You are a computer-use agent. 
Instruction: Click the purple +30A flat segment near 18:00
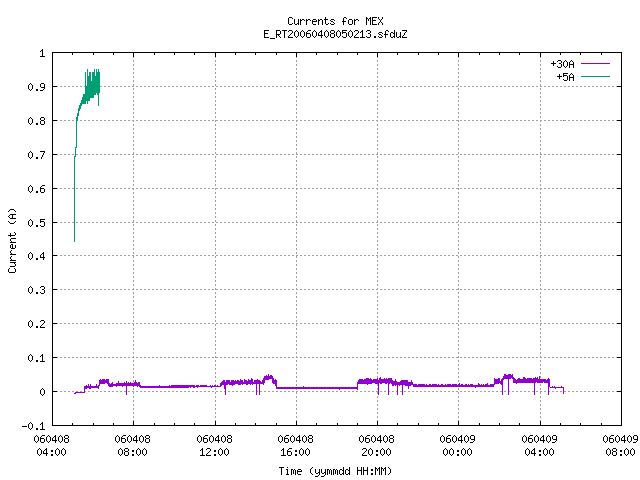click(x=317, y=388)
